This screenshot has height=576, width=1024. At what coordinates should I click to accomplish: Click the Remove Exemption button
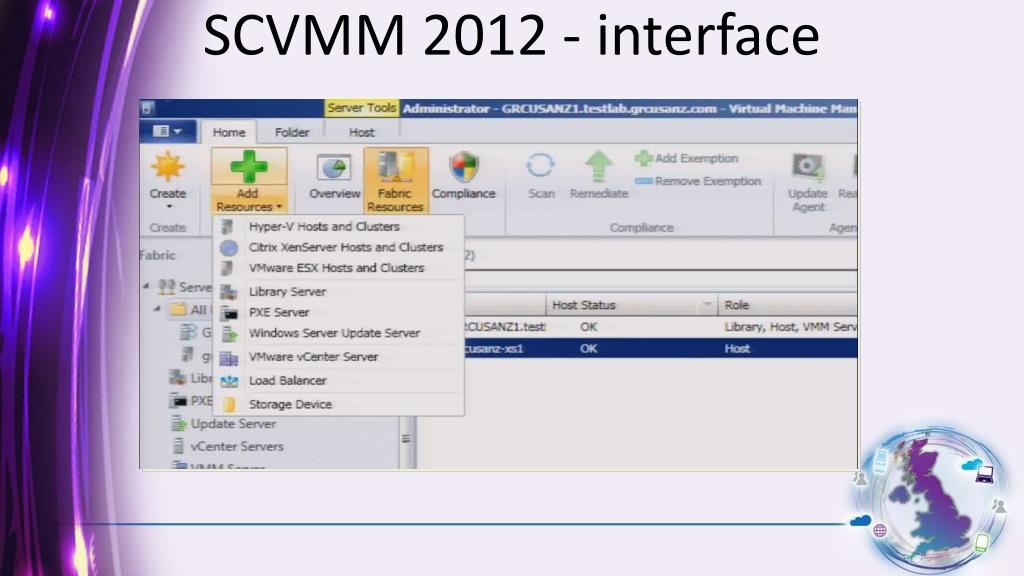[x=698, y=181]
